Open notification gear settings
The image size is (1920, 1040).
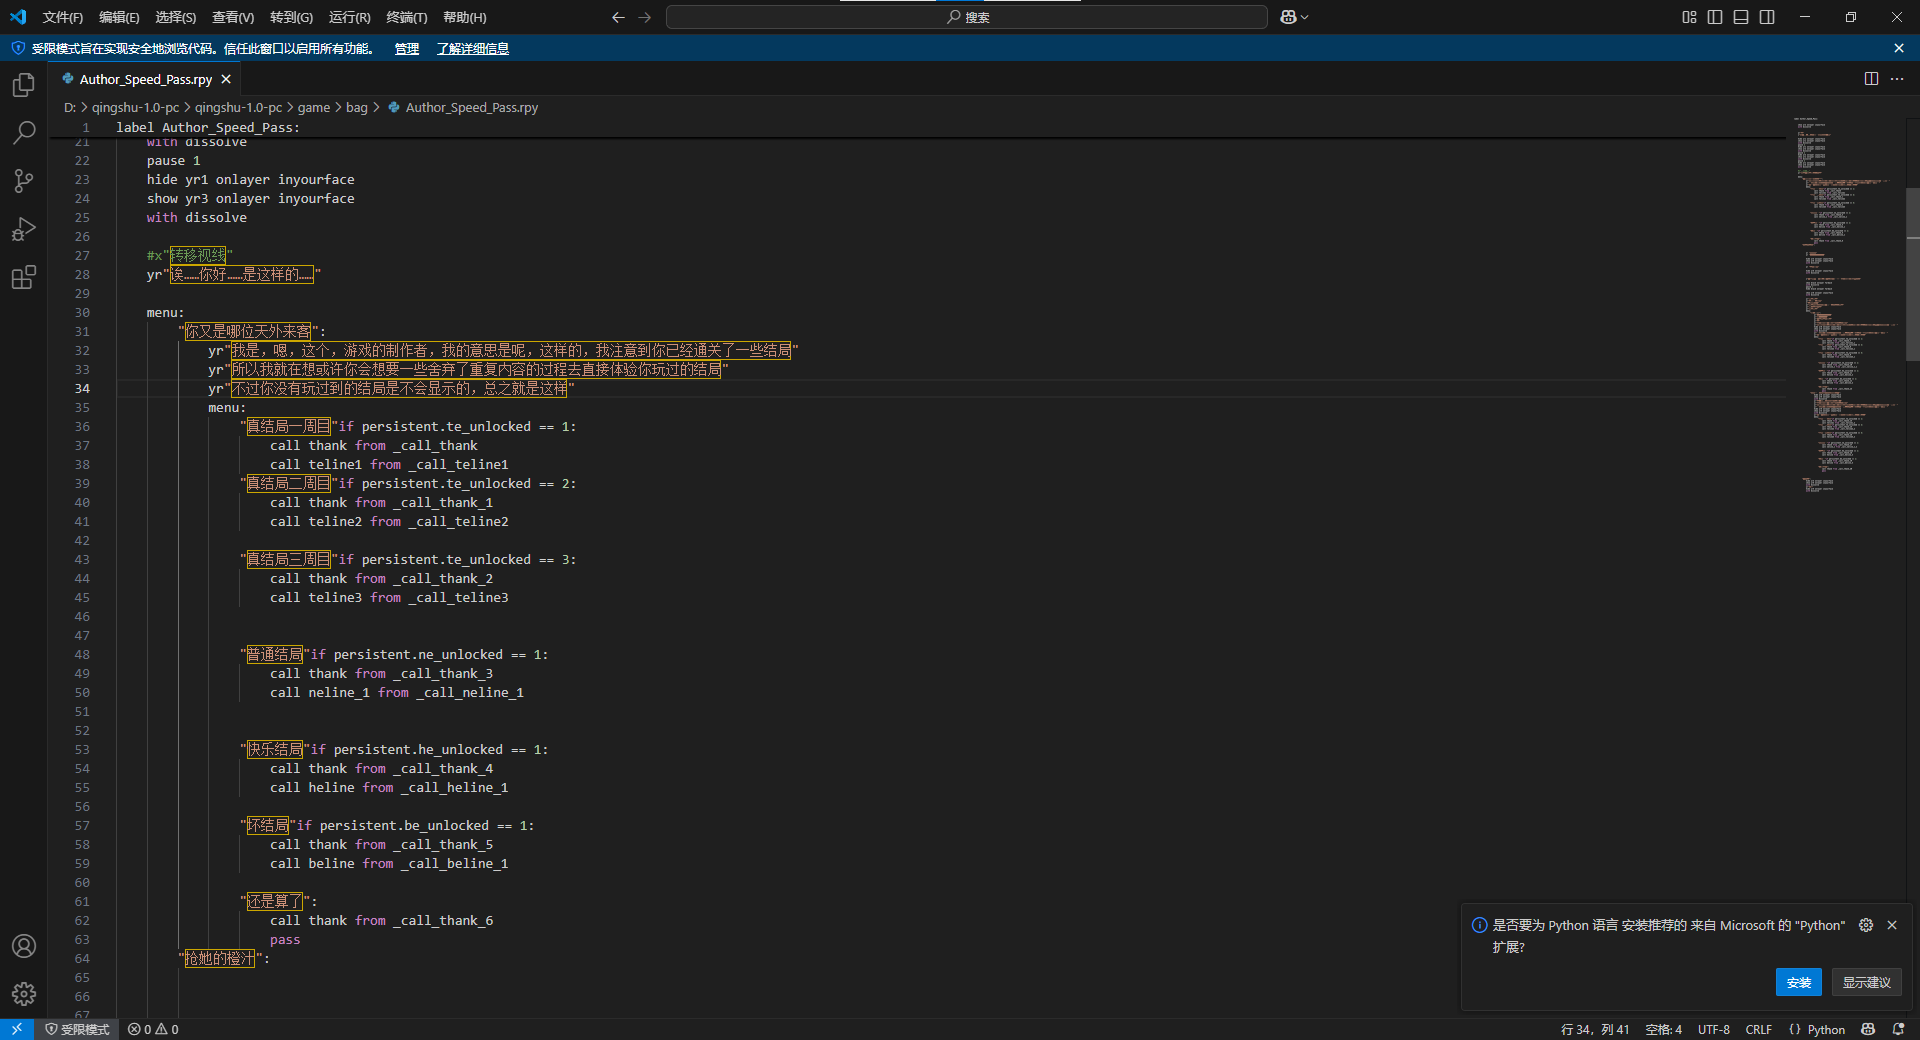1866,925
